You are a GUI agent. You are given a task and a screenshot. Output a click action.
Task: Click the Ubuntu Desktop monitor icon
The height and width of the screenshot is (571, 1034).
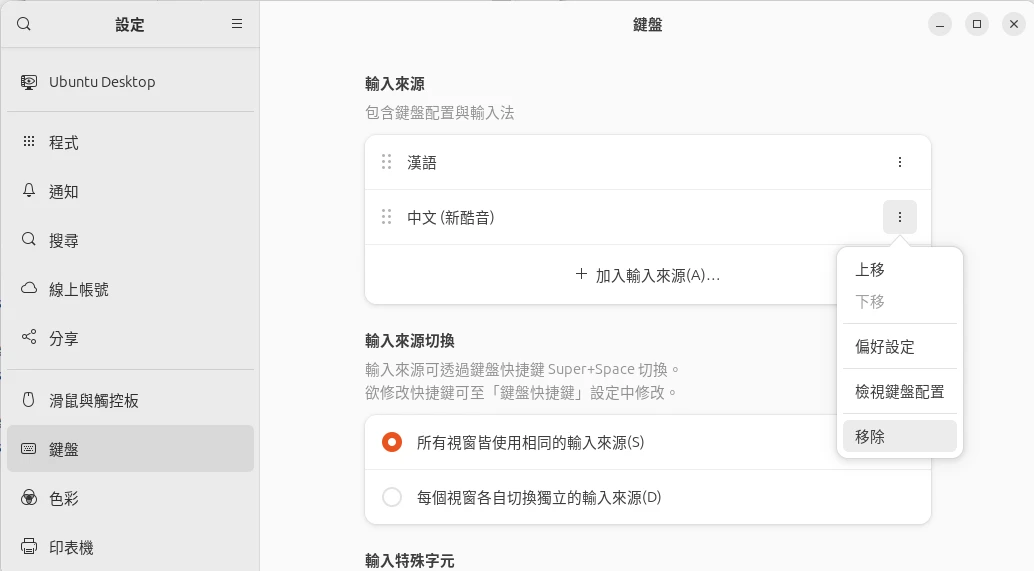(x=29, y=82)
